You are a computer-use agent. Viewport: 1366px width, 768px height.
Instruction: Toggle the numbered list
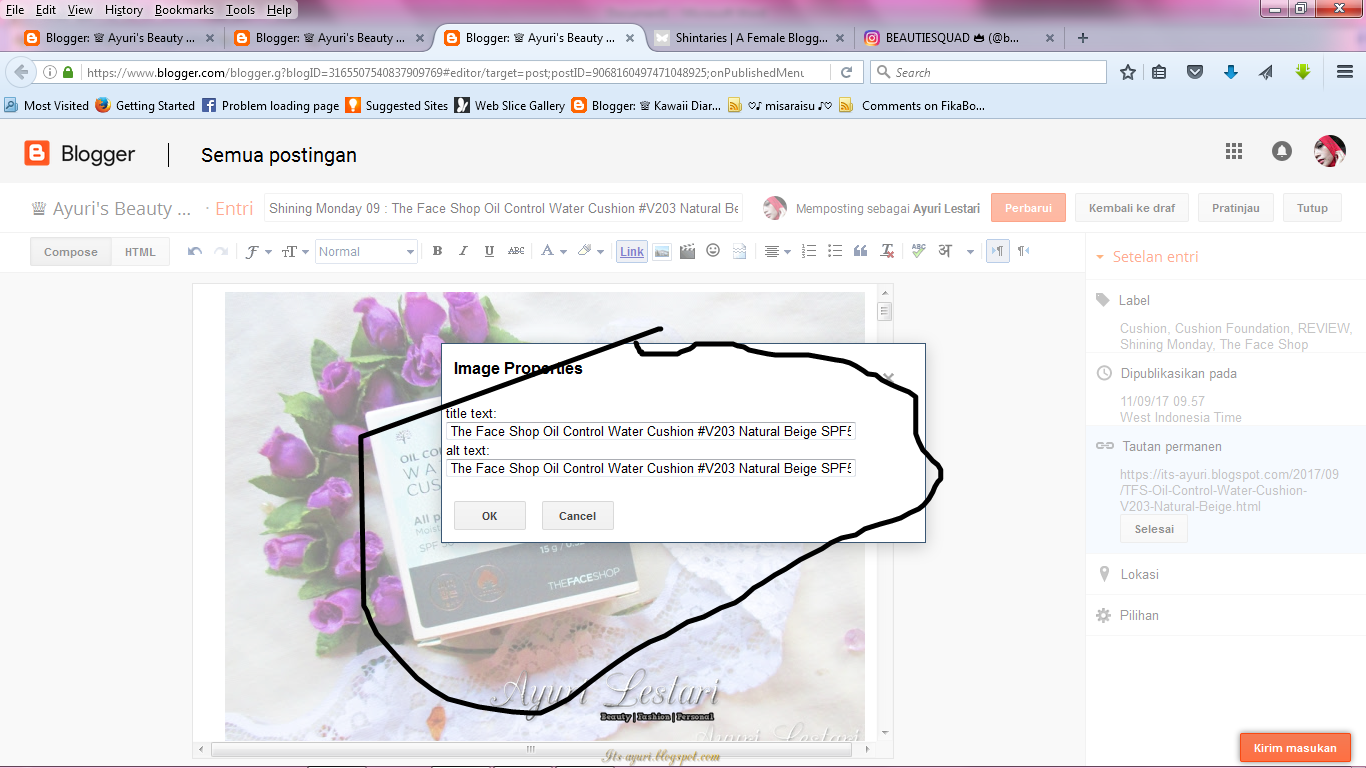click(x=810, y=252)
